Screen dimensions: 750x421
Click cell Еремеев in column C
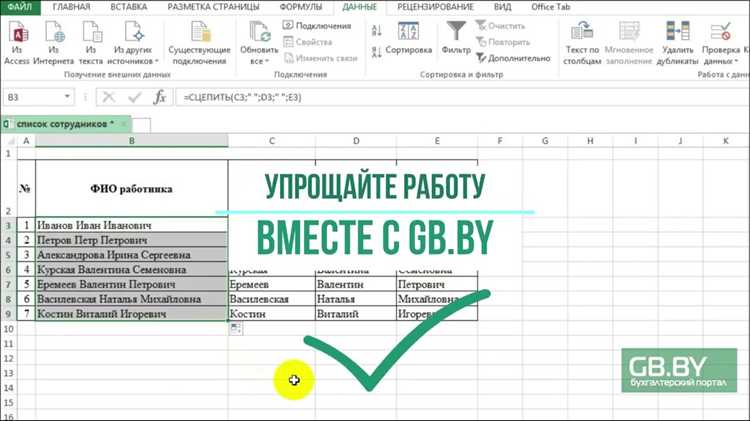click(272, 285)
